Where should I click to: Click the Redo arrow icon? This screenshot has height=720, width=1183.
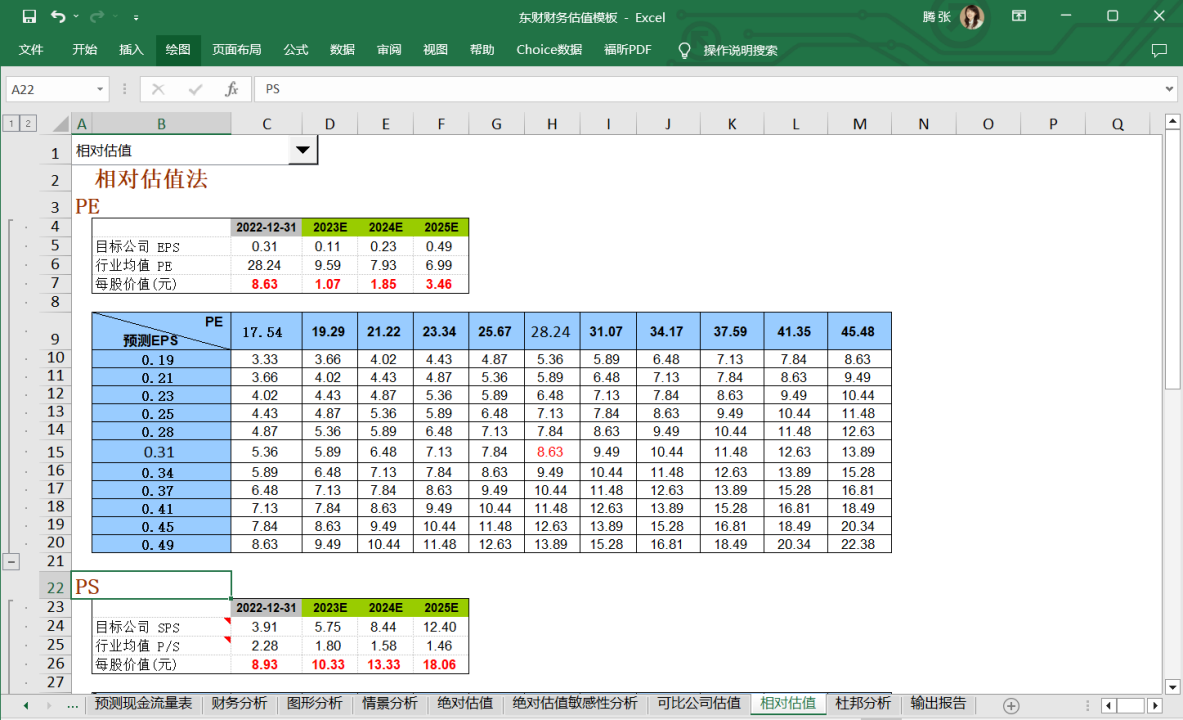point(96,17)
